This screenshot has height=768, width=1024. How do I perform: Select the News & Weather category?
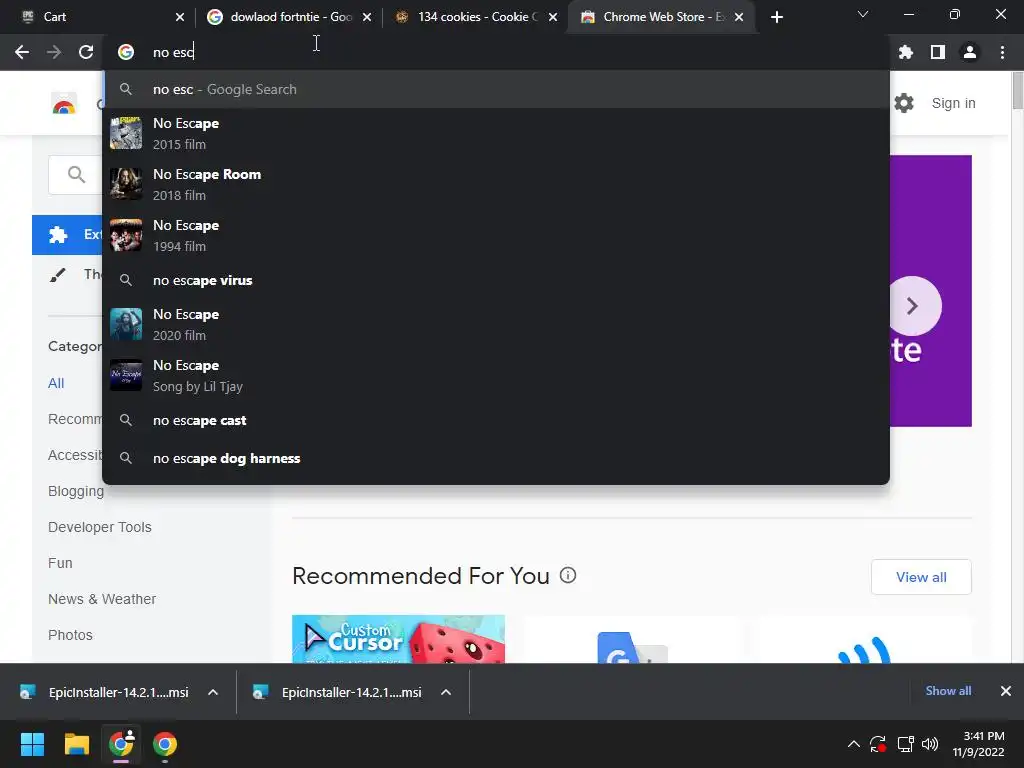click(102, 599)
